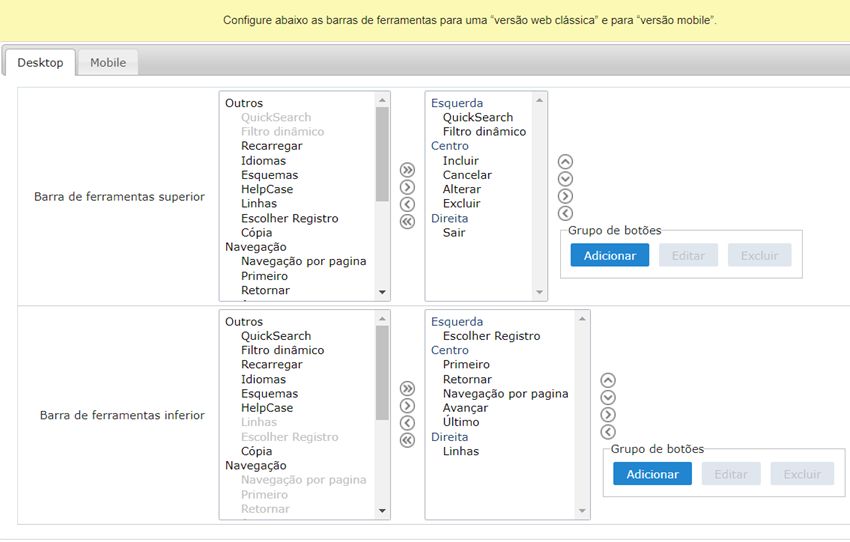This screenshot has height=542, width=850.
Task: Click scrollbar thumb of inferior available list
Action: coord(382,373)
